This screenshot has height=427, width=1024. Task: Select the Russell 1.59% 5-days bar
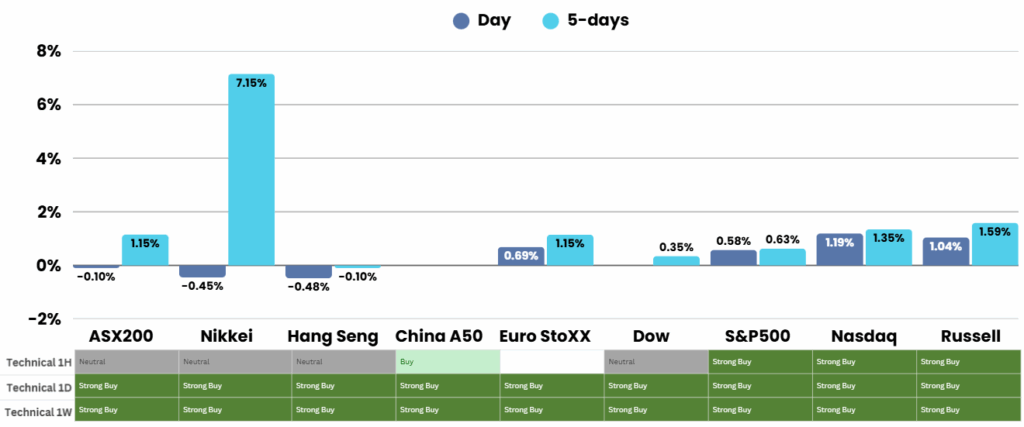pos(994,245)
